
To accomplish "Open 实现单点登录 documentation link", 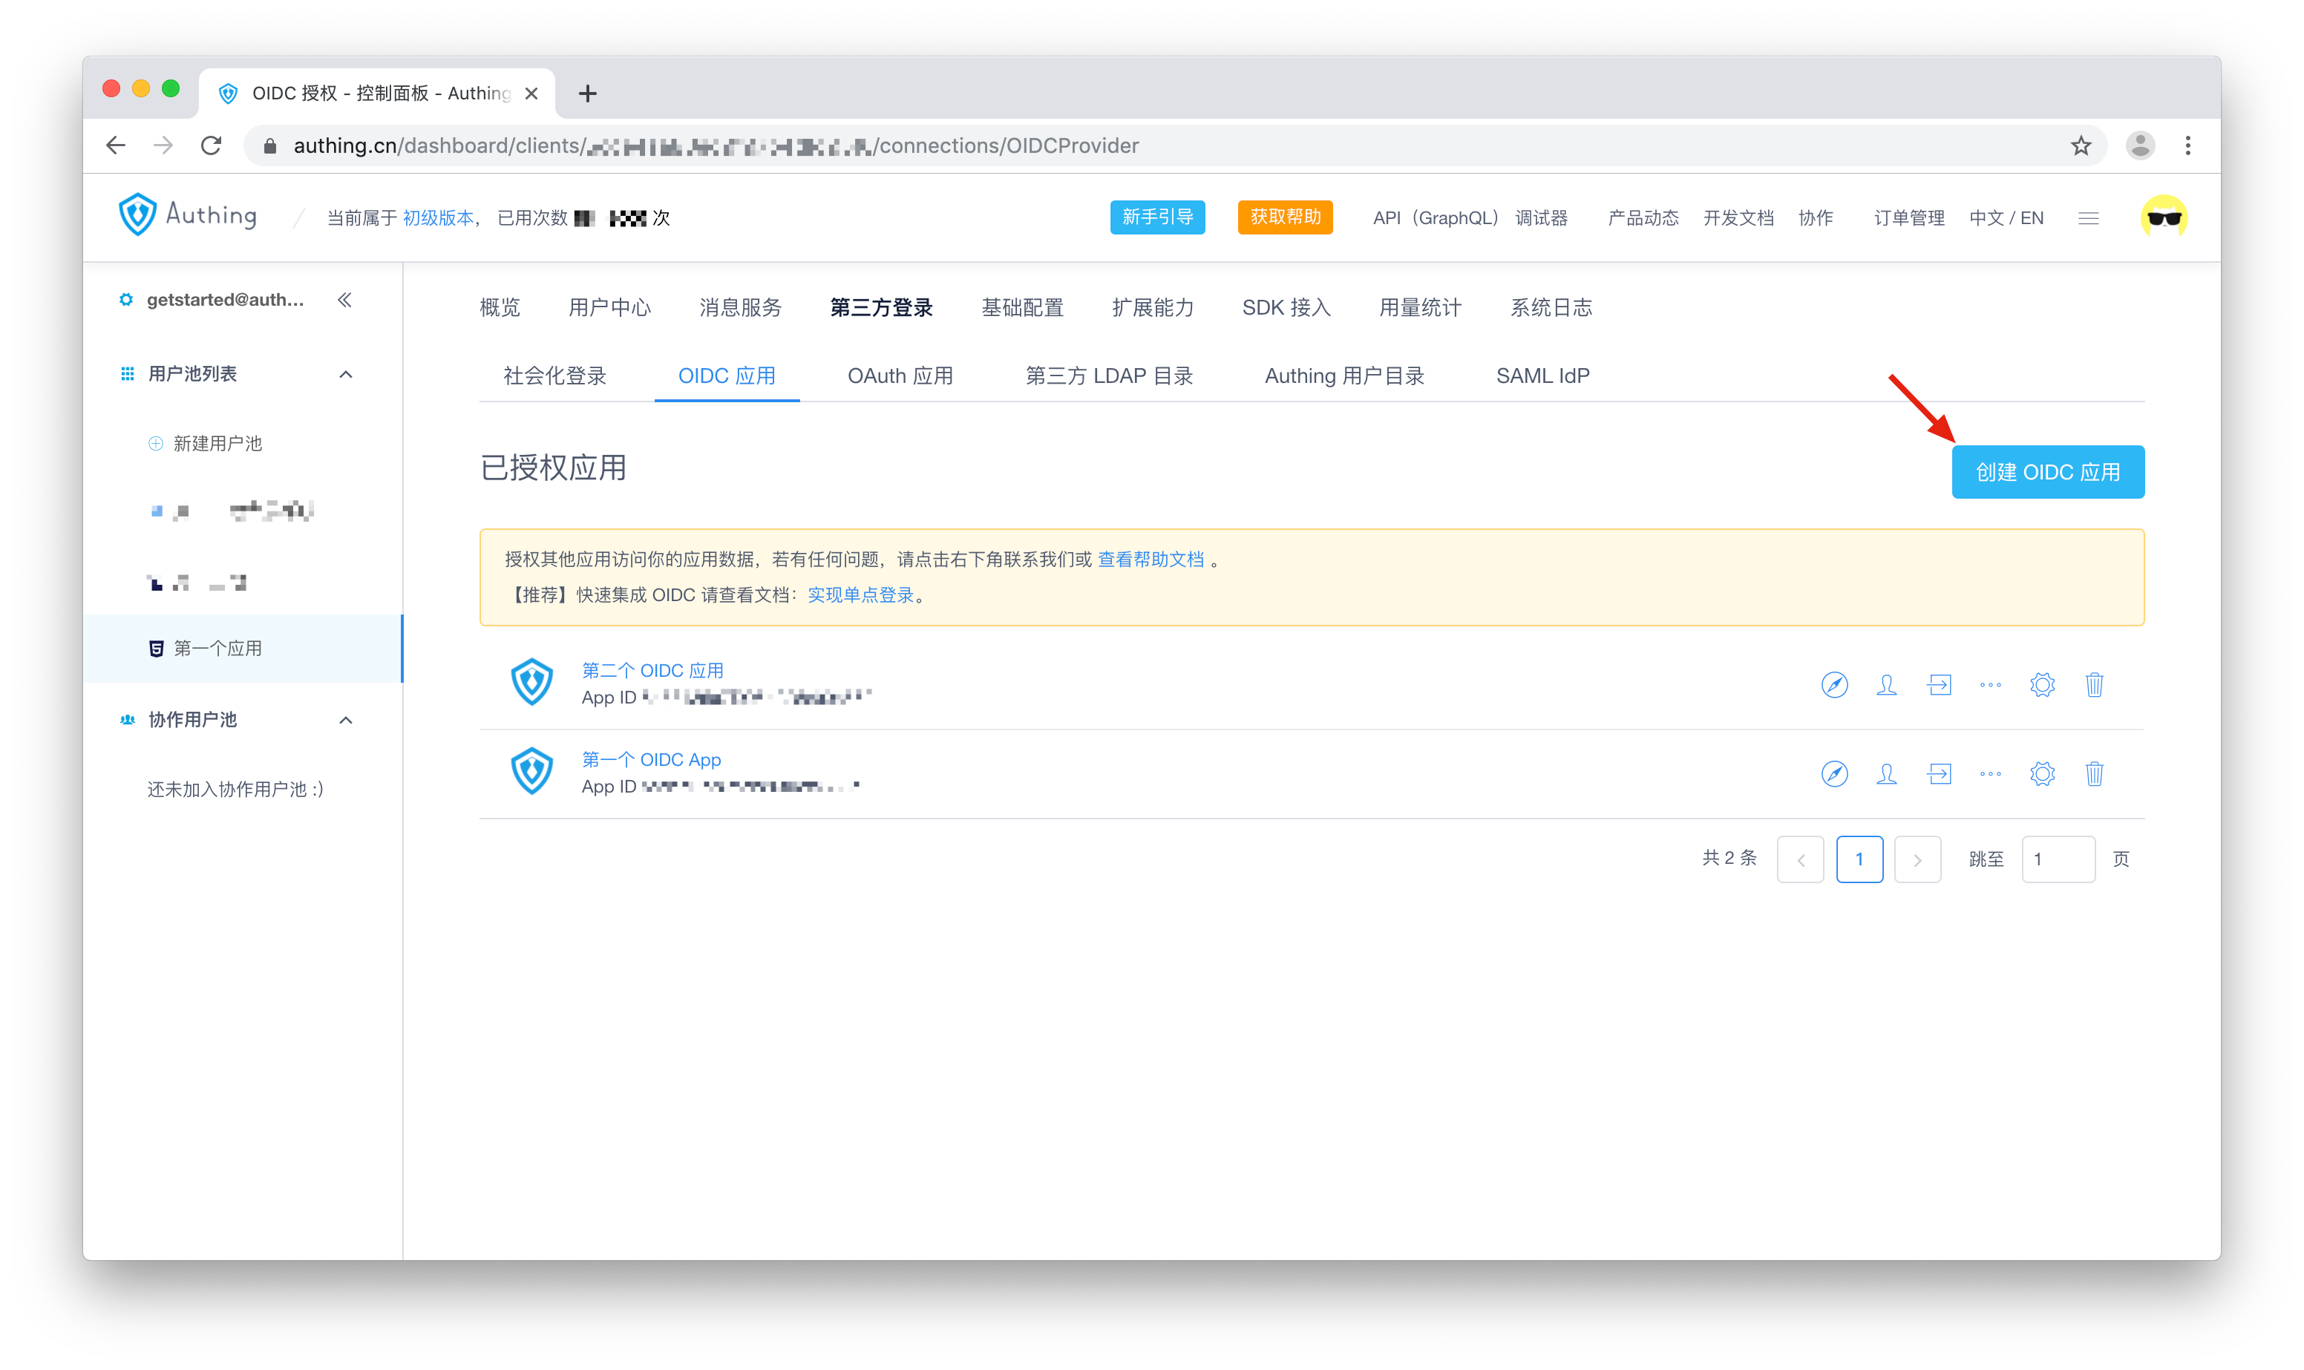I will pos(860,595).
